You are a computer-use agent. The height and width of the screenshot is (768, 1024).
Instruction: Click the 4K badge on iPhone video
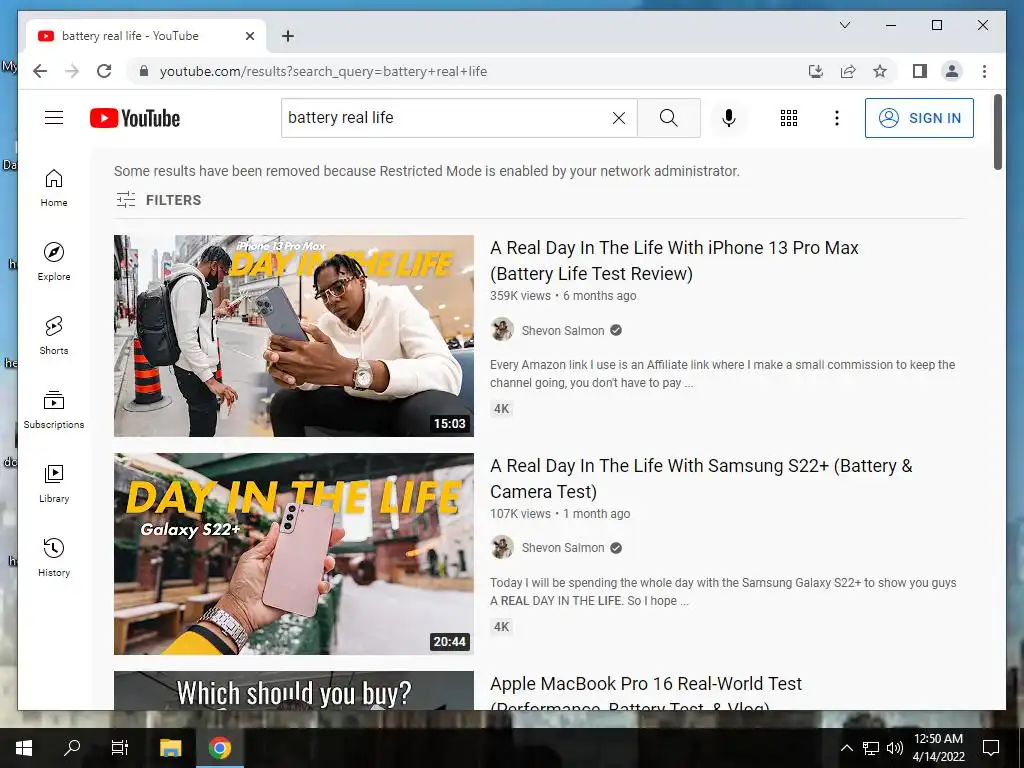(x=502, y=409)
